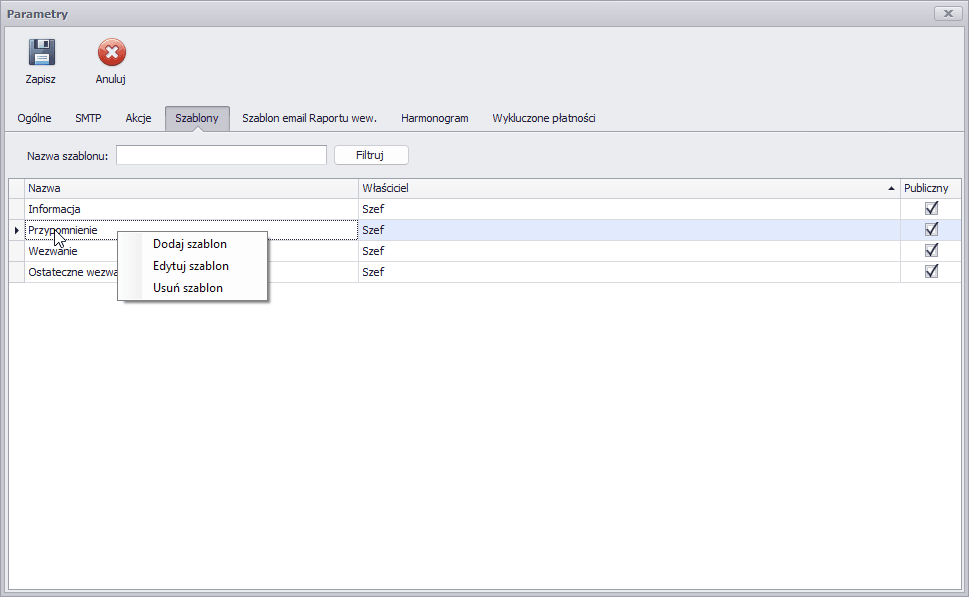Click the Publiczny column header
Screen dimensions: 969x597
click(931, 188)
